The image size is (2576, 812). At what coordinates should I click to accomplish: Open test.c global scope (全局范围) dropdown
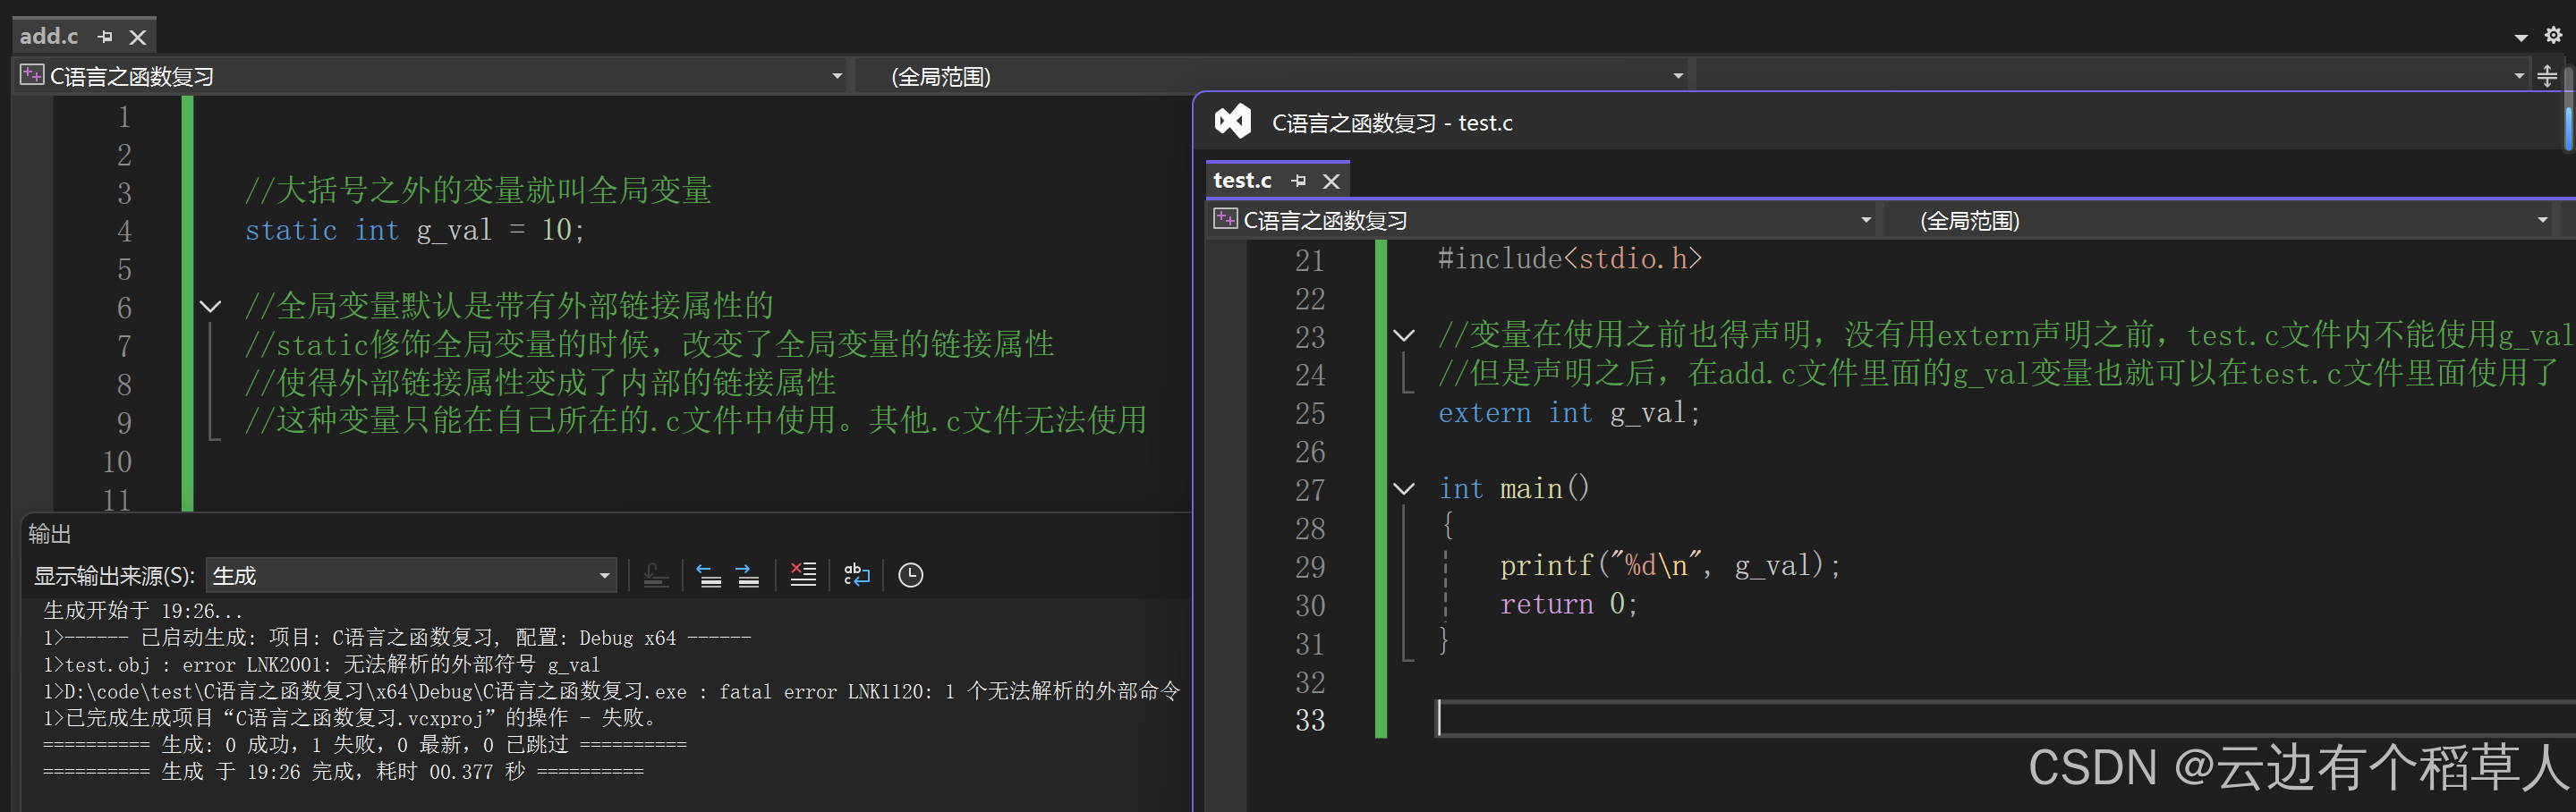click(x=2542, y=220)
